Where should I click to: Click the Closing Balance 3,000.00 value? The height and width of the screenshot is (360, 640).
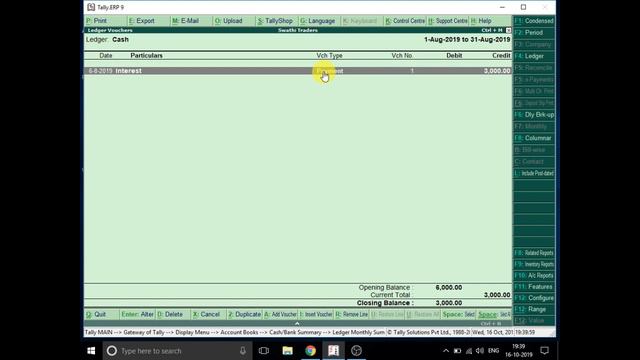449,303
